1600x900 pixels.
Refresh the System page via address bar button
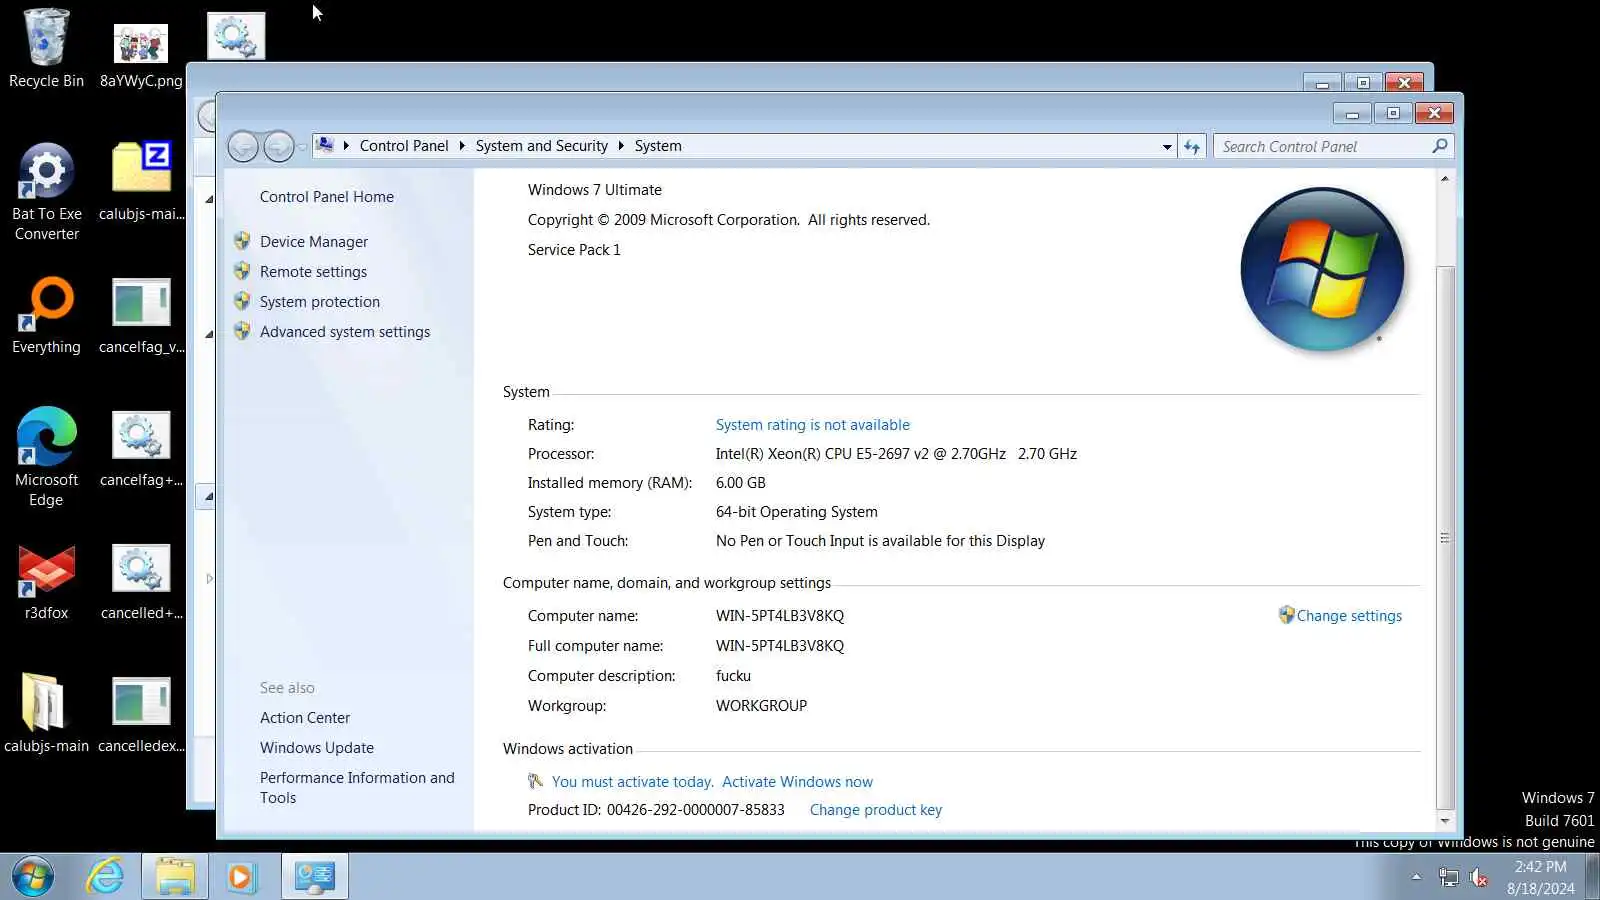[x=1192, y=147]
